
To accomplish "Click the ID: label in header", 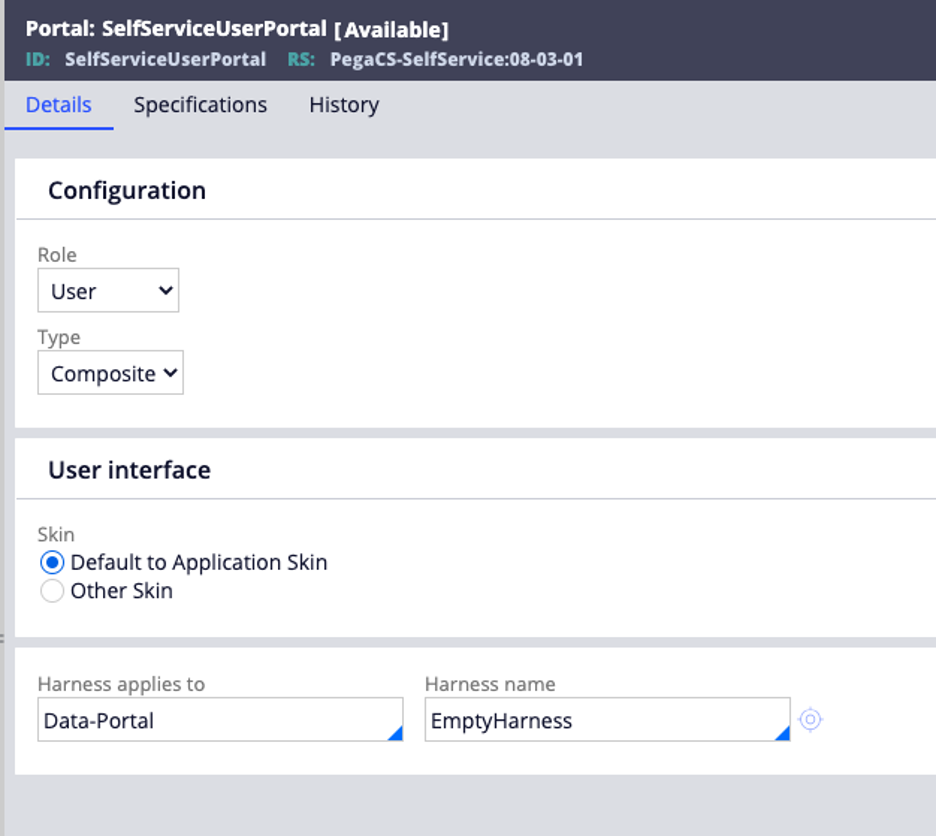I will tap(38, 59).
